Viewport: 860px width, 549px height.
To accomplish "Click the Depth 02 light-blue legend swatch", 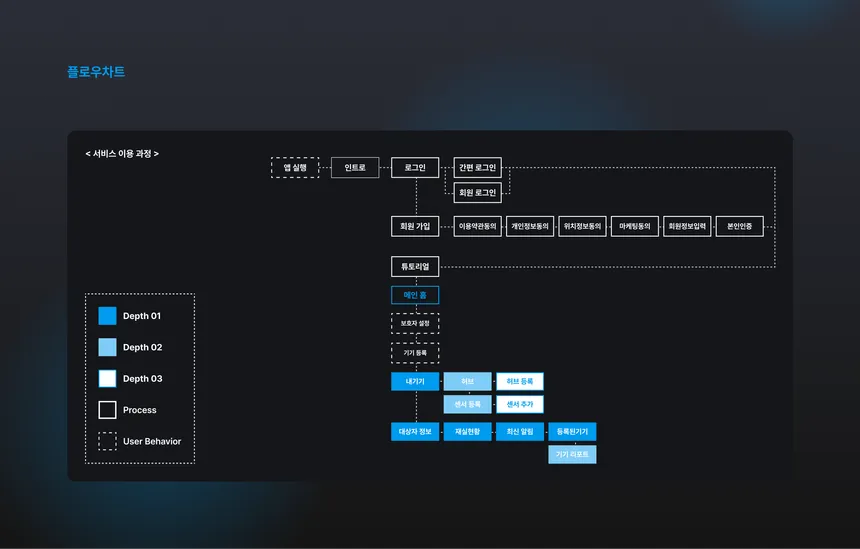I will pos(108,347).
